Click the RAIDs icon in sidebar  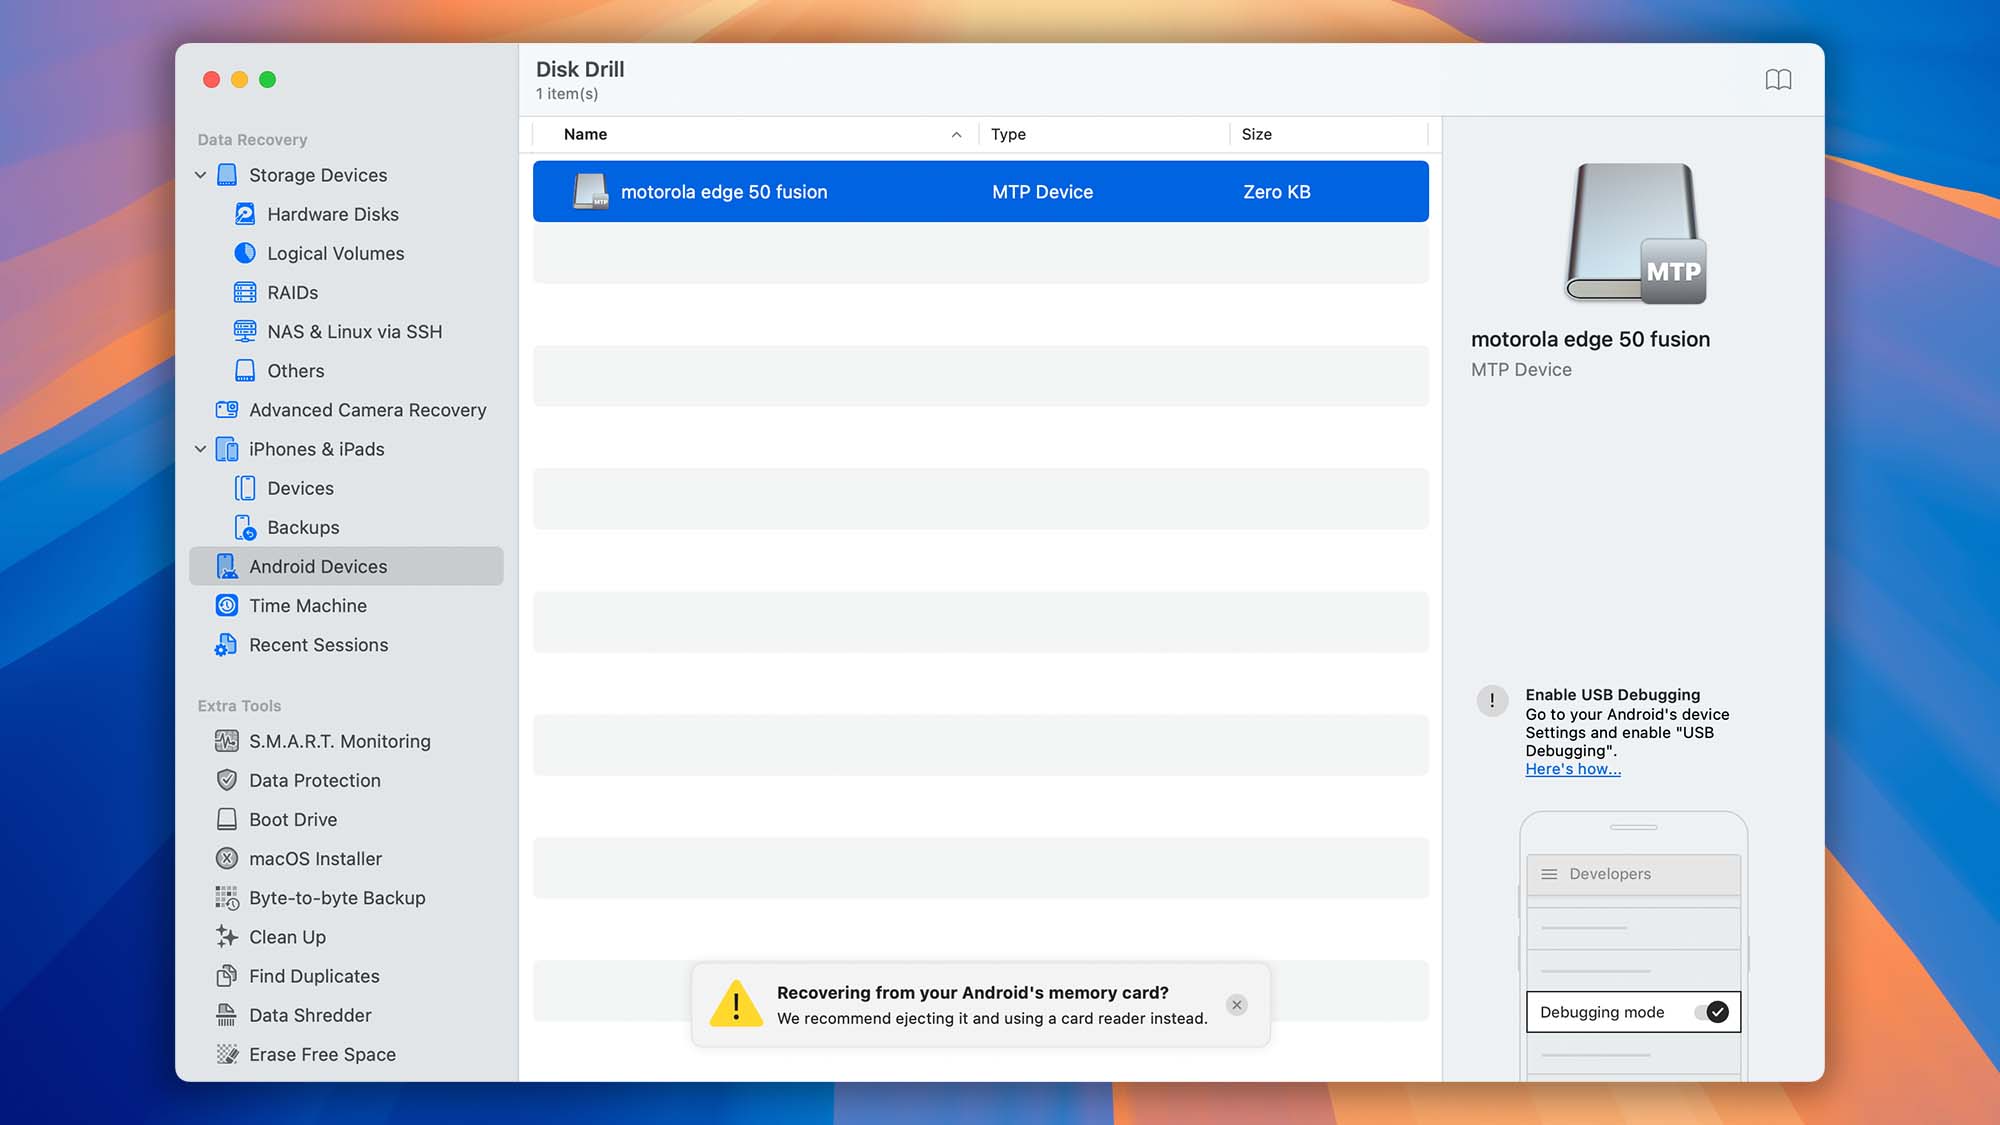[245, 292]
